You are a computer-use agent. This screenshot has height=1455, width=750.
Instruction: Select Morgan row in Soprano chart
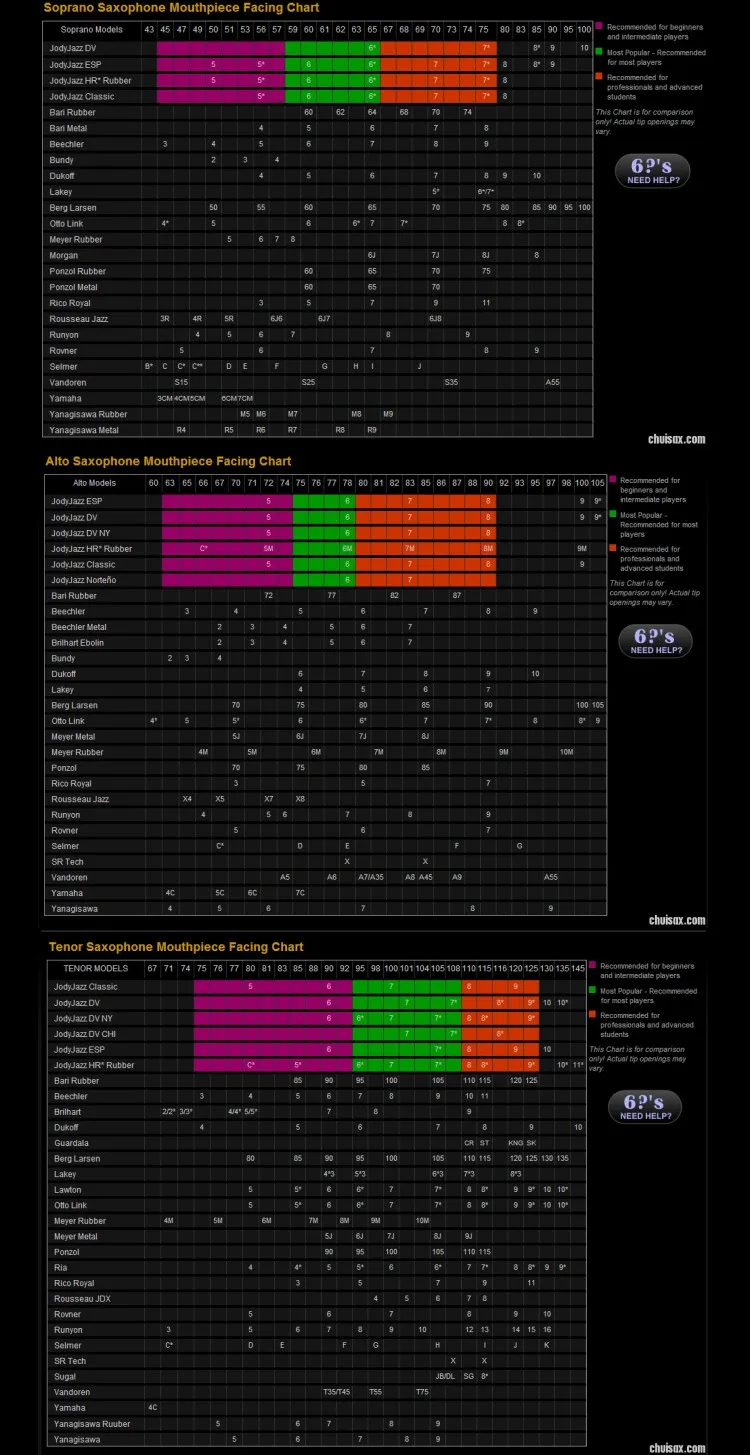(320, 255)
